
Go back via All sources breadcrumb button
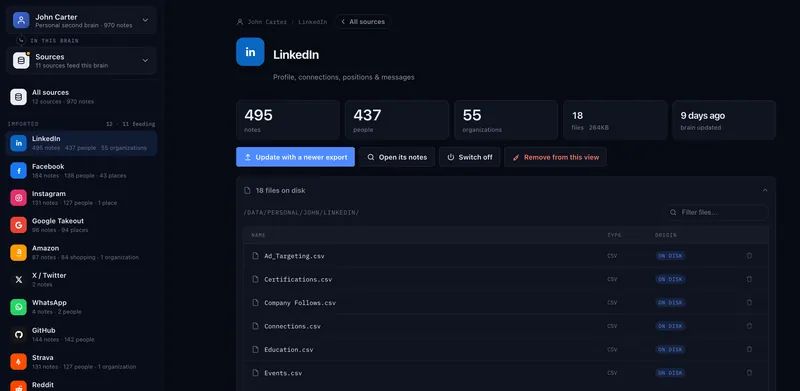[363, 22]
